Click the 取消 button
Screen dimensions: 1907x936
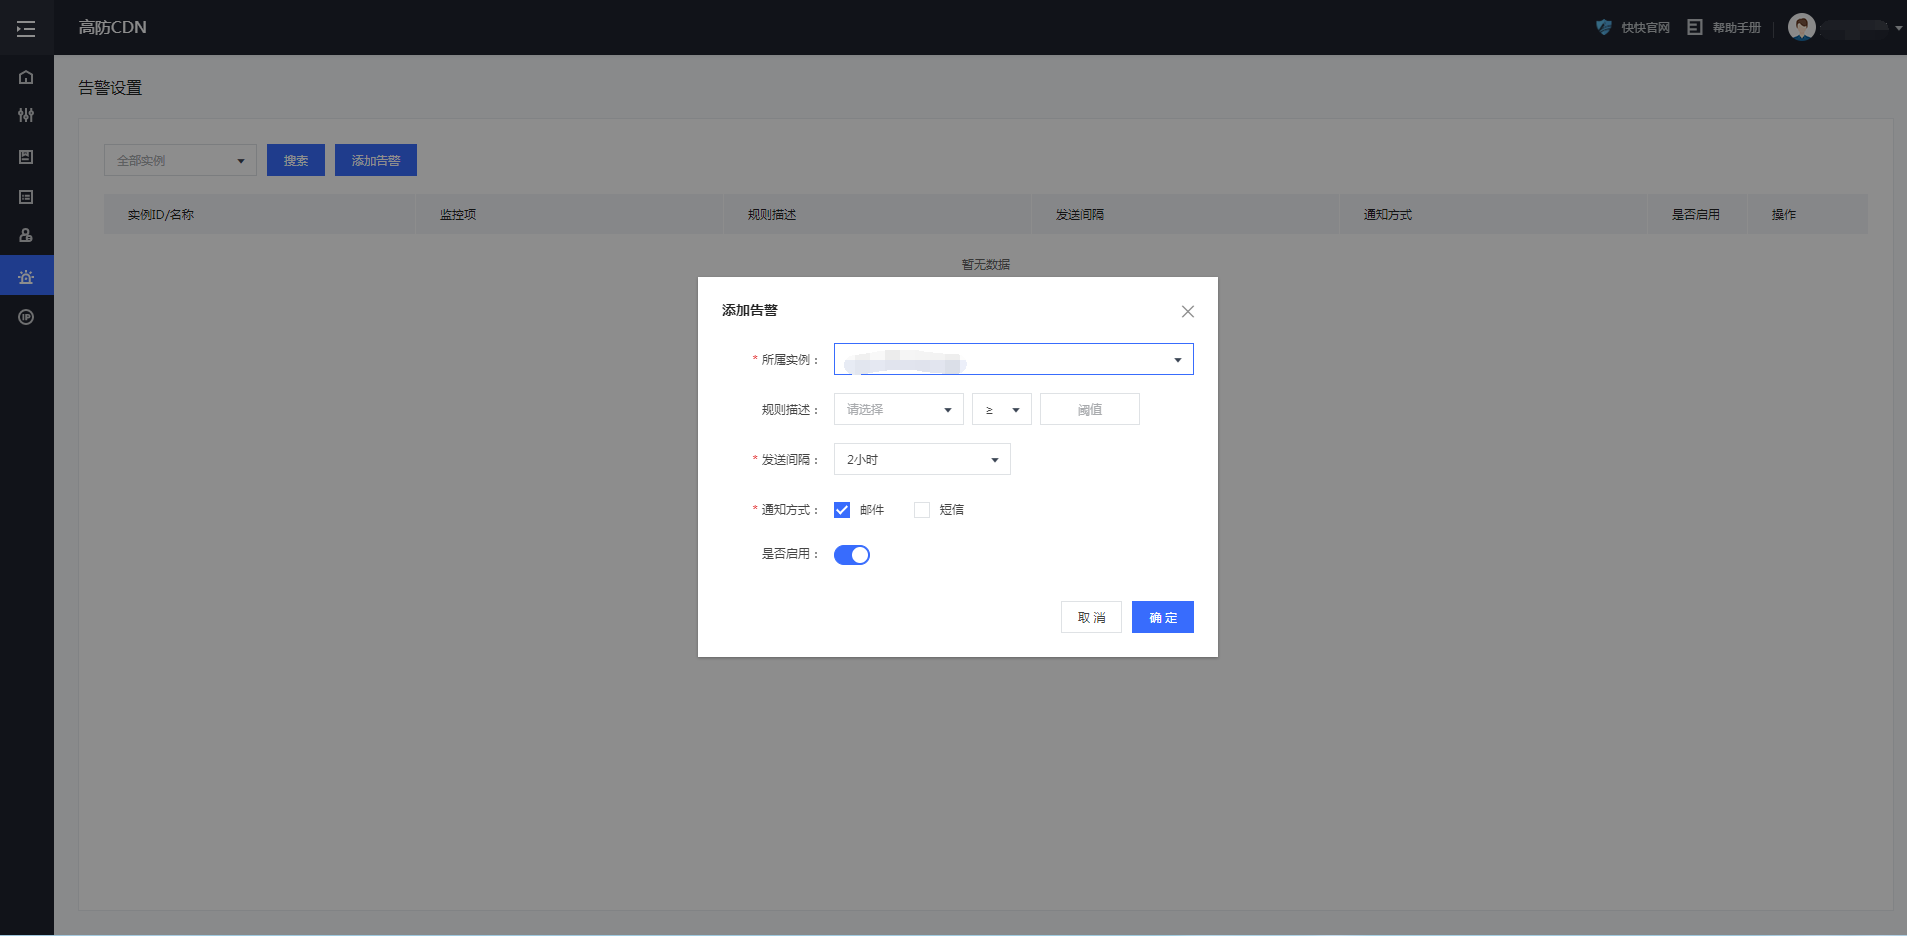click(x=1091, y=617)
